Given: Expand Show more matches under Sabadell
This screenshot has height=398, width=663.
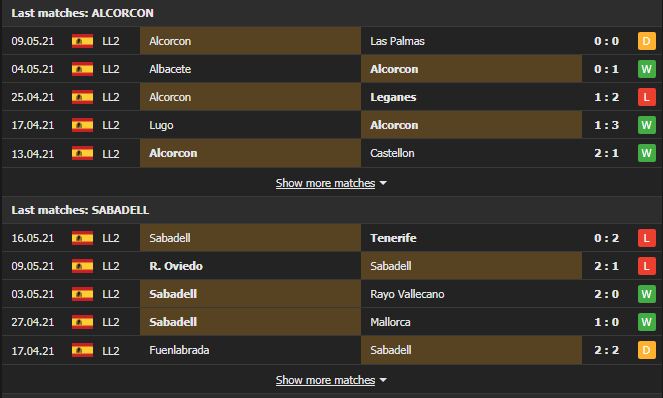Looking at the screenshot, I should click(325, 380).
